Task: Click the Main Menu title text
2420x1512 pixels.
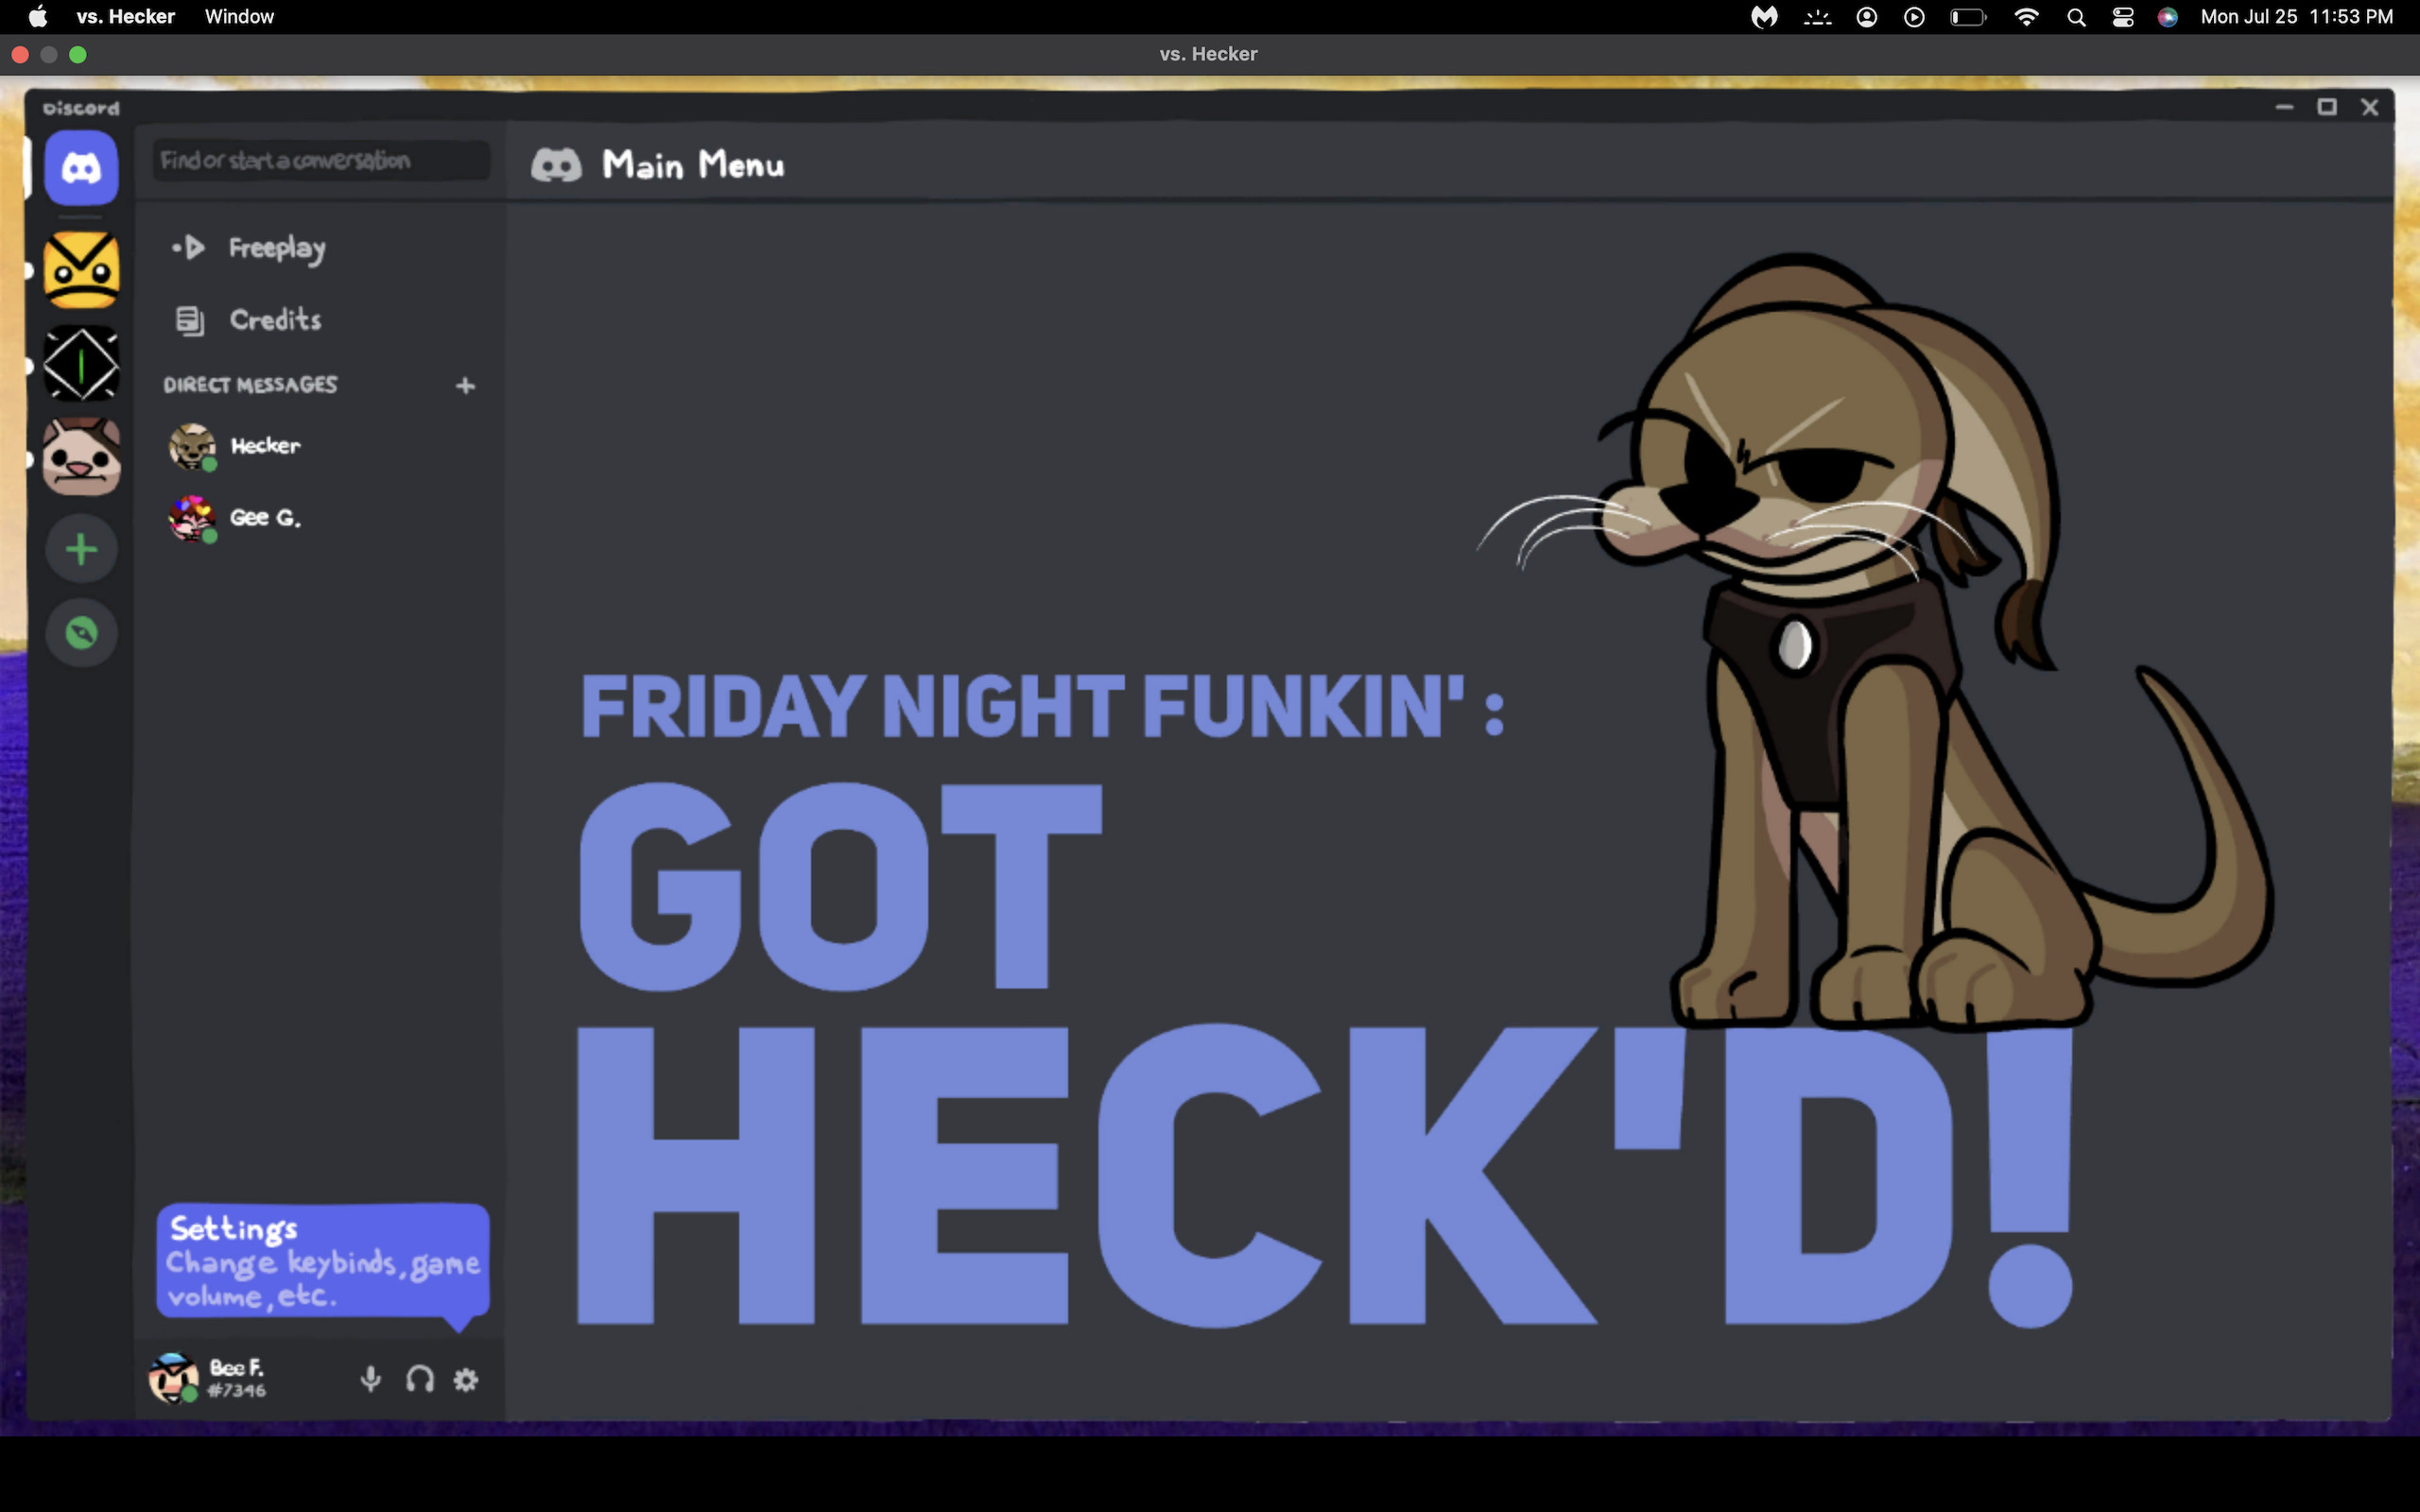Action: [x=693, y=165]
